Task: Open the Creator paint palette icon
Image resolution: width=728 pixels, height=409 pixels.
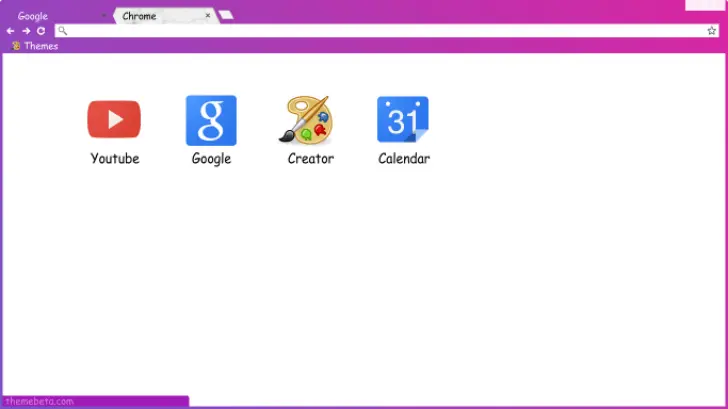Action: click(309, 120)
